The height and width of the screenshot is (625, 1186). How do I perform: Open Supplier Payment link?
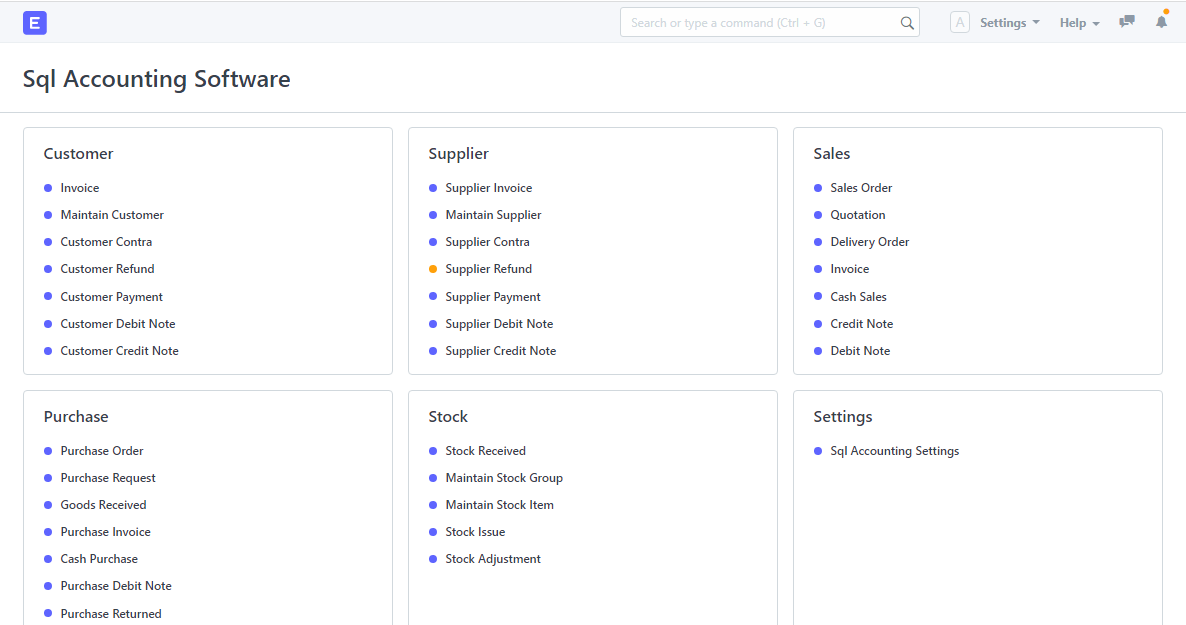point(493,297)
